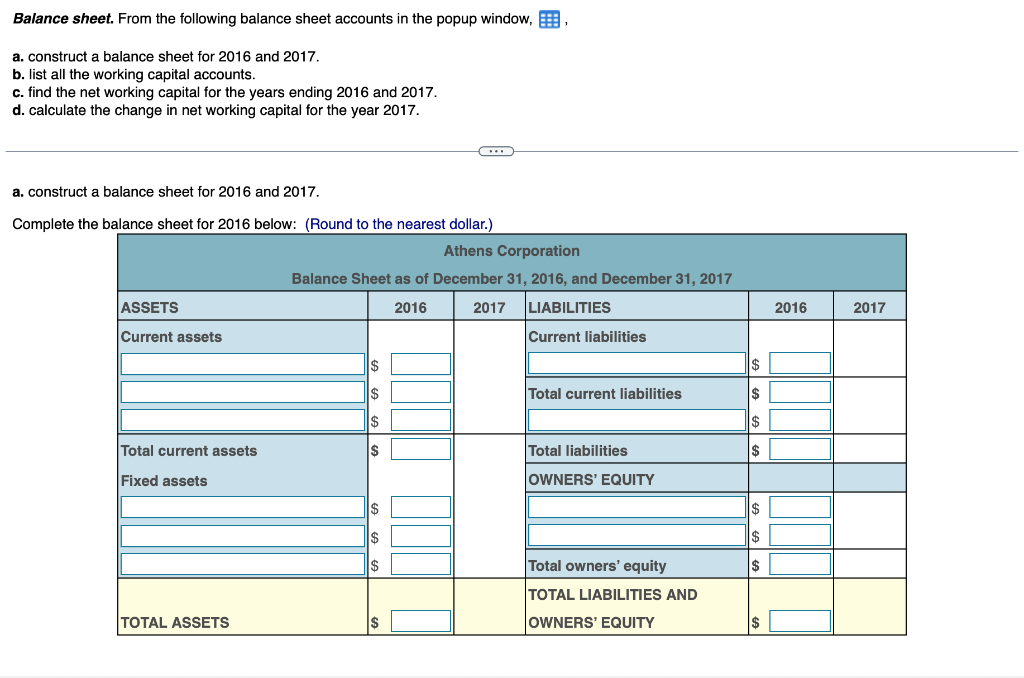This screenshot has width=1024, height=678.
Task: Select the first Fixed assets name field
Action: pyautogui.click(x=240, y=507)
